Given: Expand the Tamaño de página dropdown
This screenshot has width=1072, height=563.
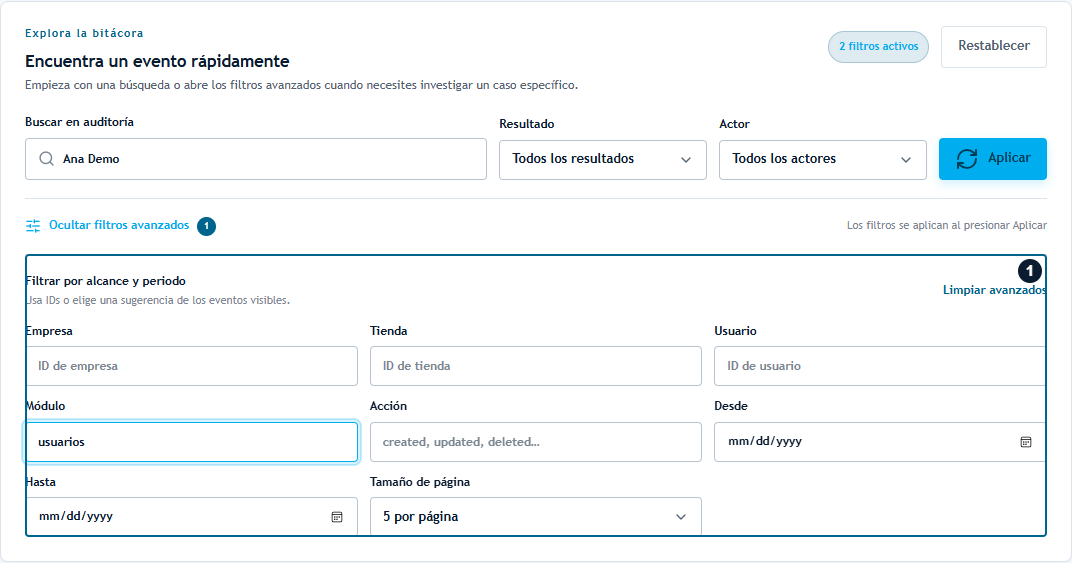Looking at the screenshot, I should click(x=535, y=516).
